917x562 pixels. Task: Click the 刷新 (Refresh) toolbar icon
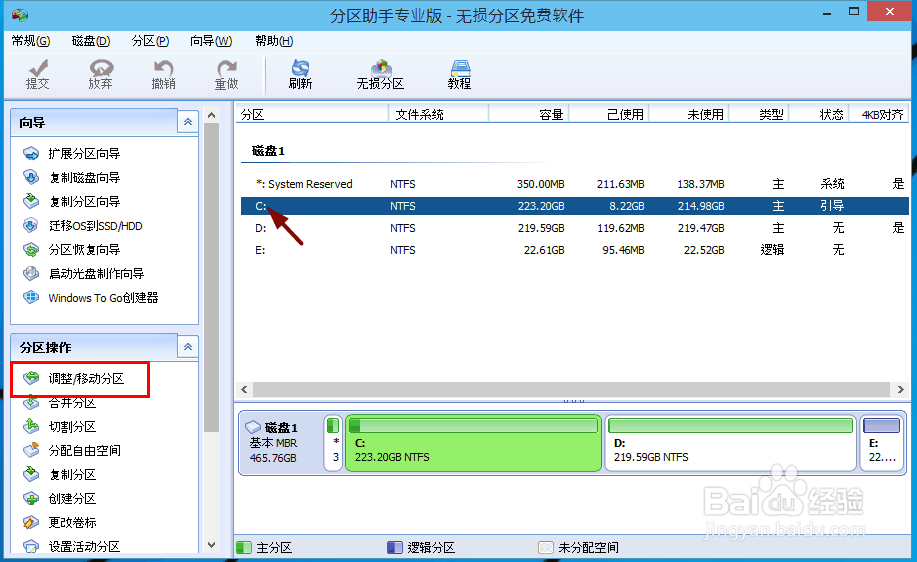coord(300,74)
